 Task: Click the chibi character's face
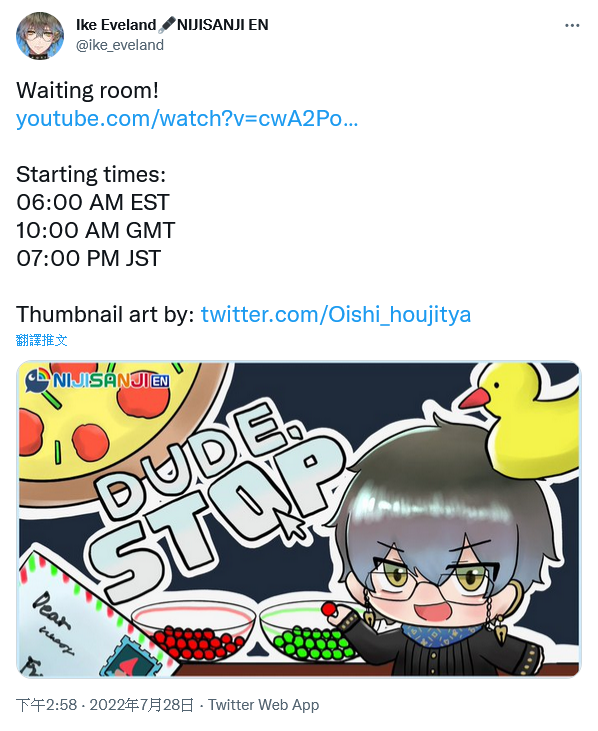(x=431, y=592)
